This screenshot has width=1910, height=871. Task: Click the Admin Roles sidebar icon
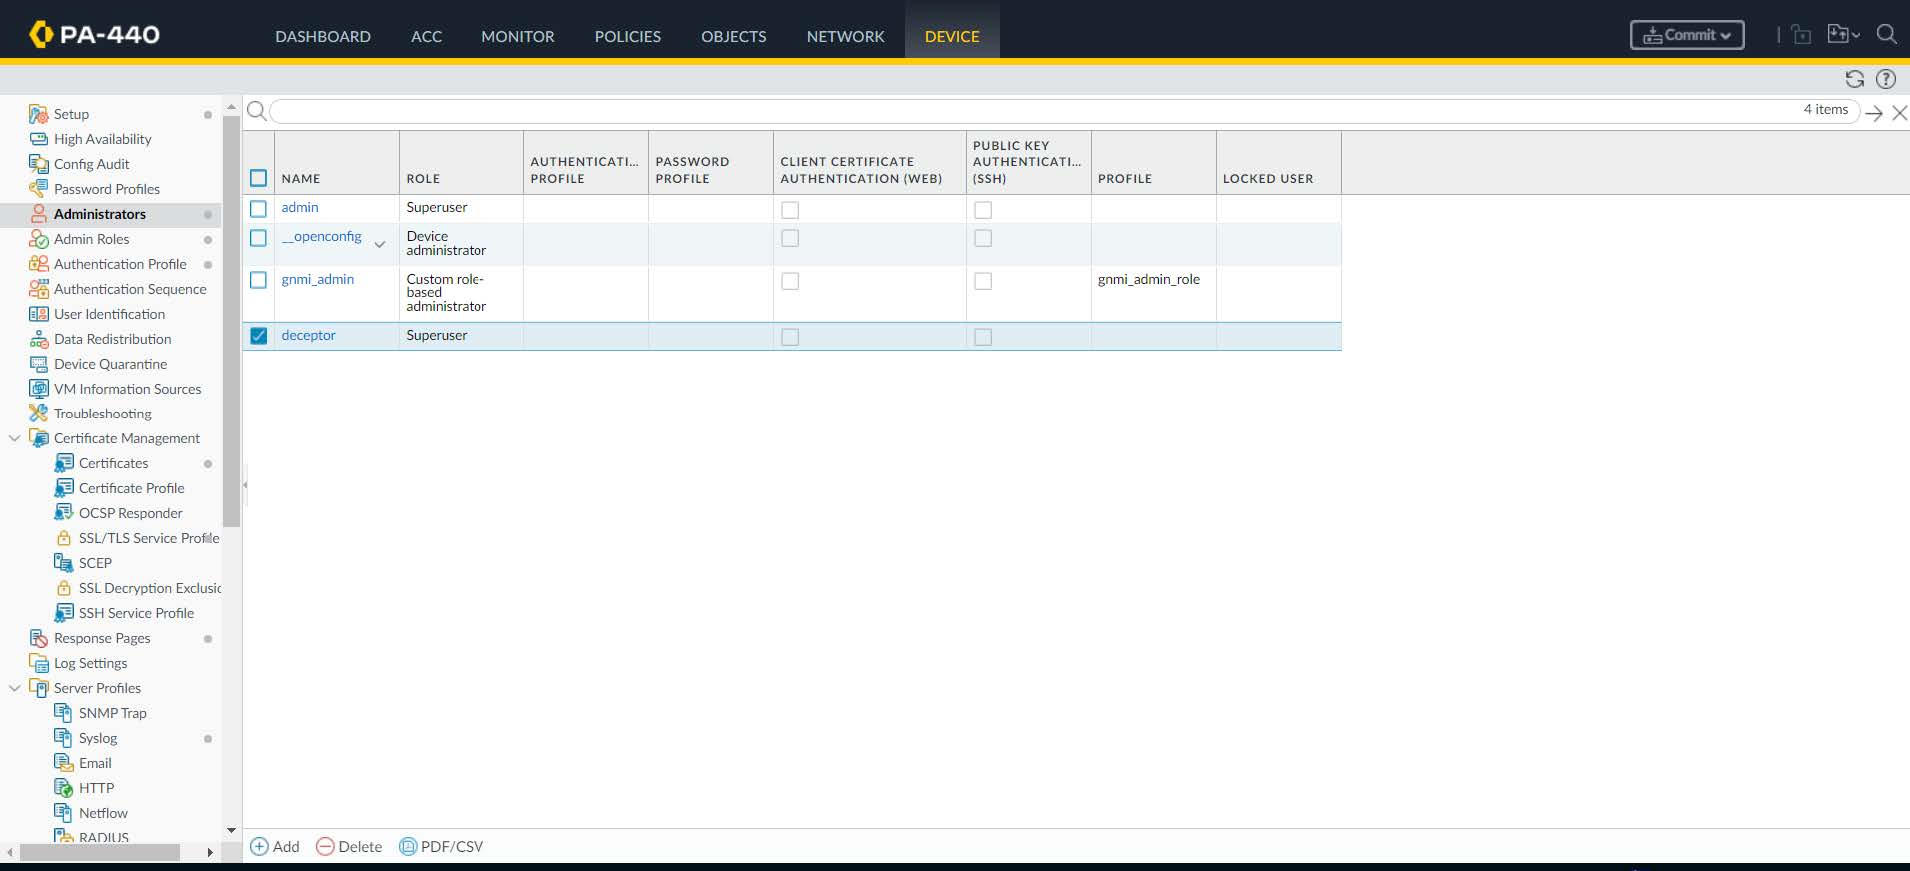pos(39,239)
